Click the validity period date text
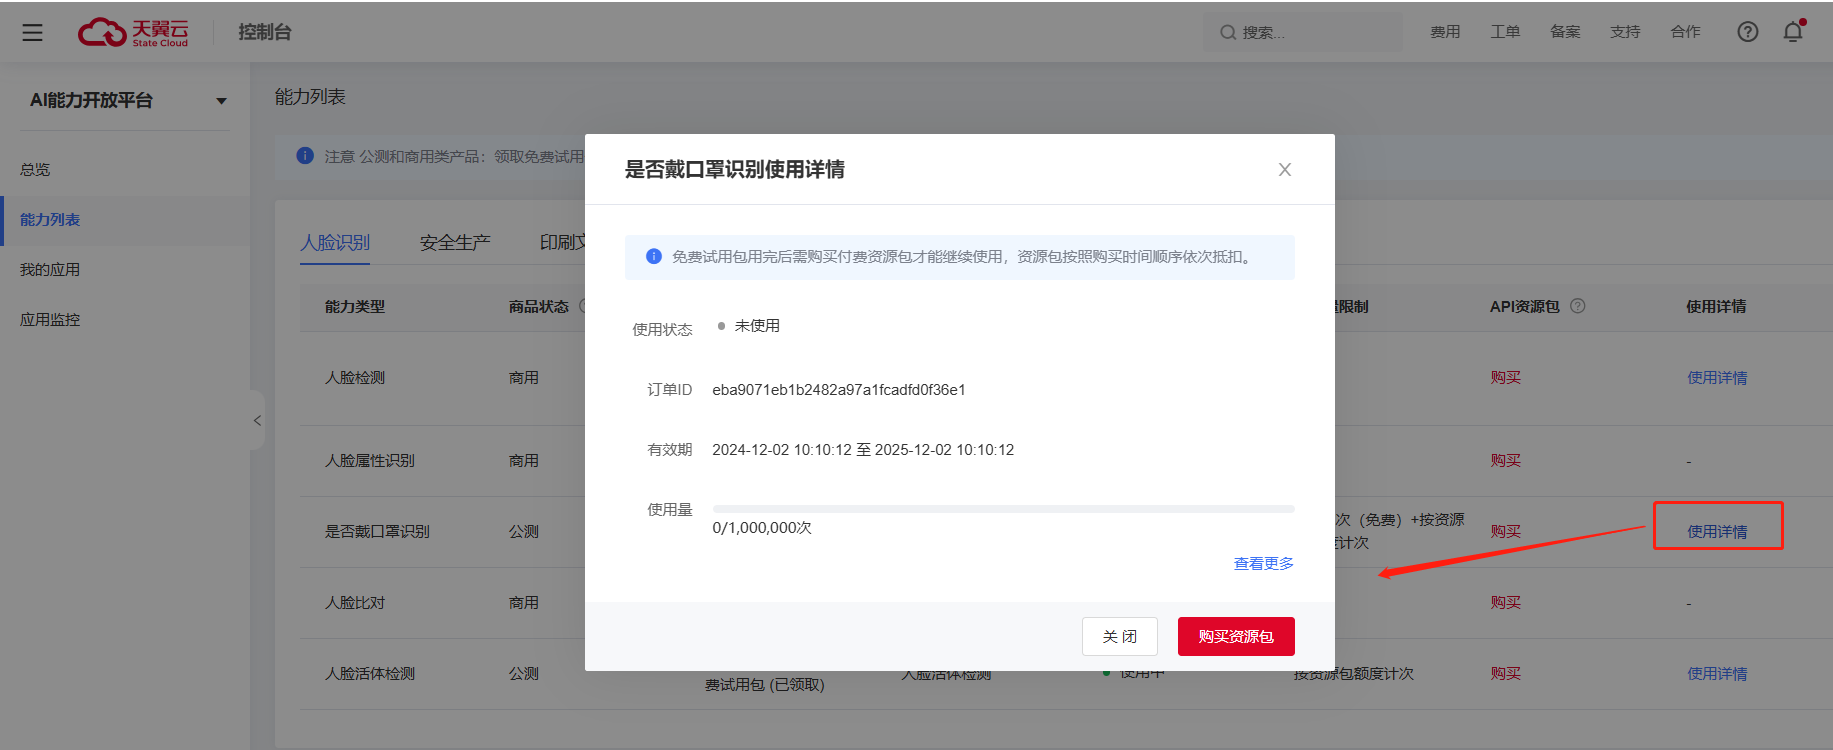1833x750 pixels. [863, 450]
